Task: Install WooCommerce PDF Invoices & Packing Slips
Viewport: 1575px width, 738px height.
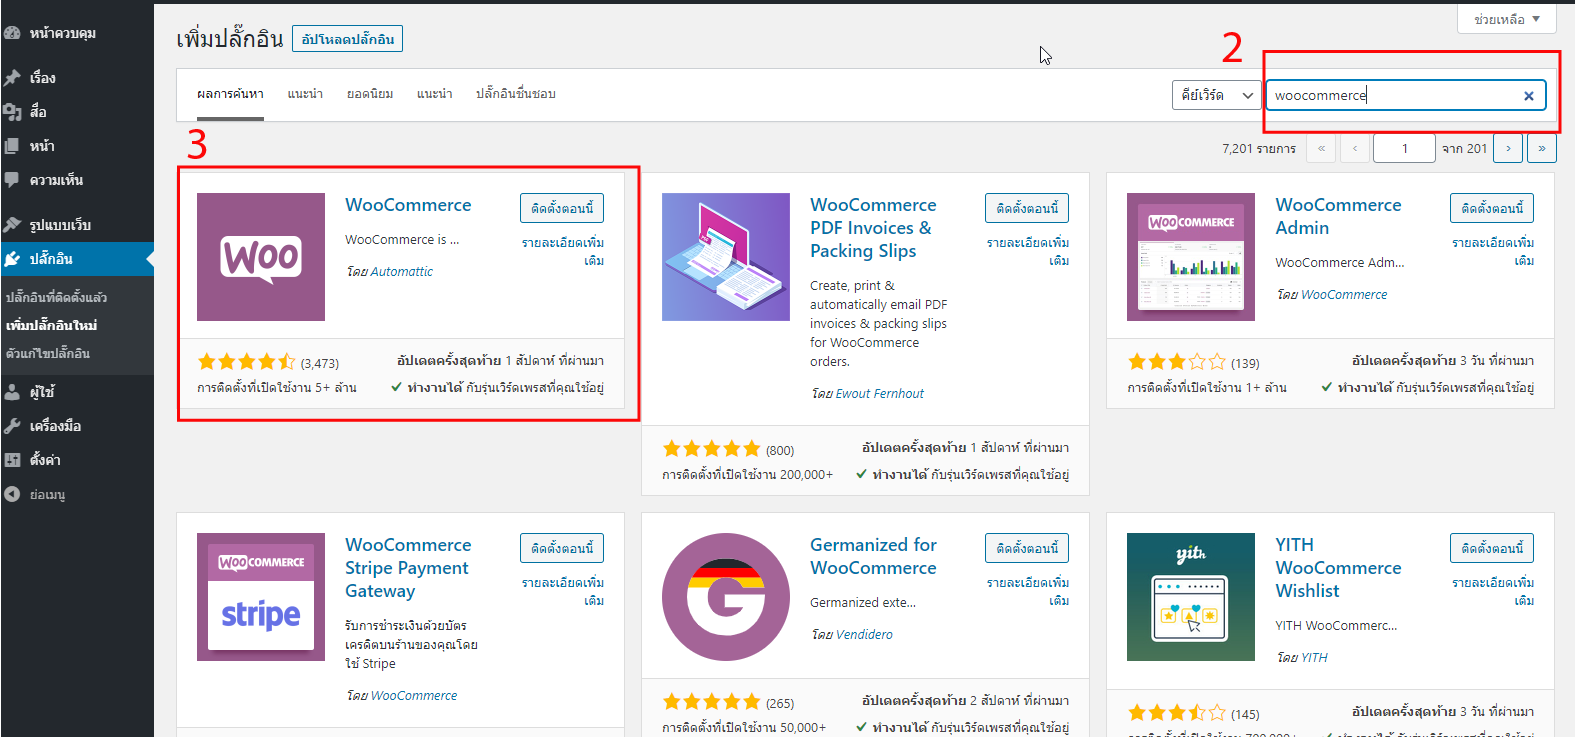Action: coord(1027,208)
